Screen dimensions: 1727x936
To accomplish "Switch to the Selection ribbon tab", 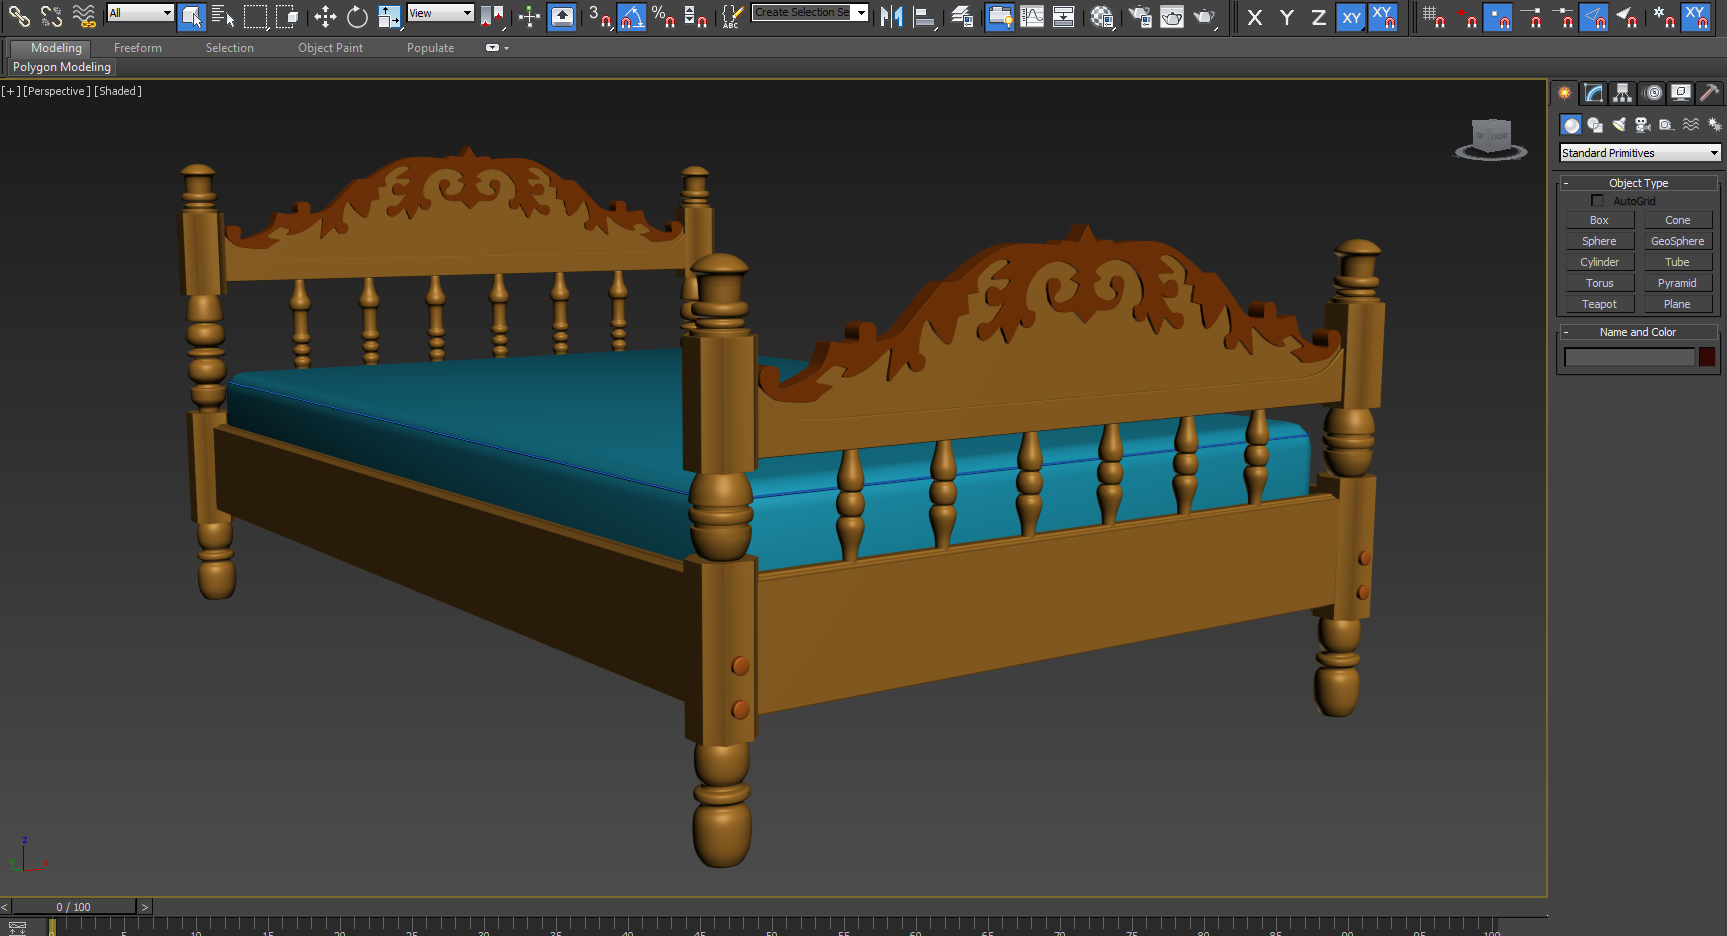I will pos(230,48).
